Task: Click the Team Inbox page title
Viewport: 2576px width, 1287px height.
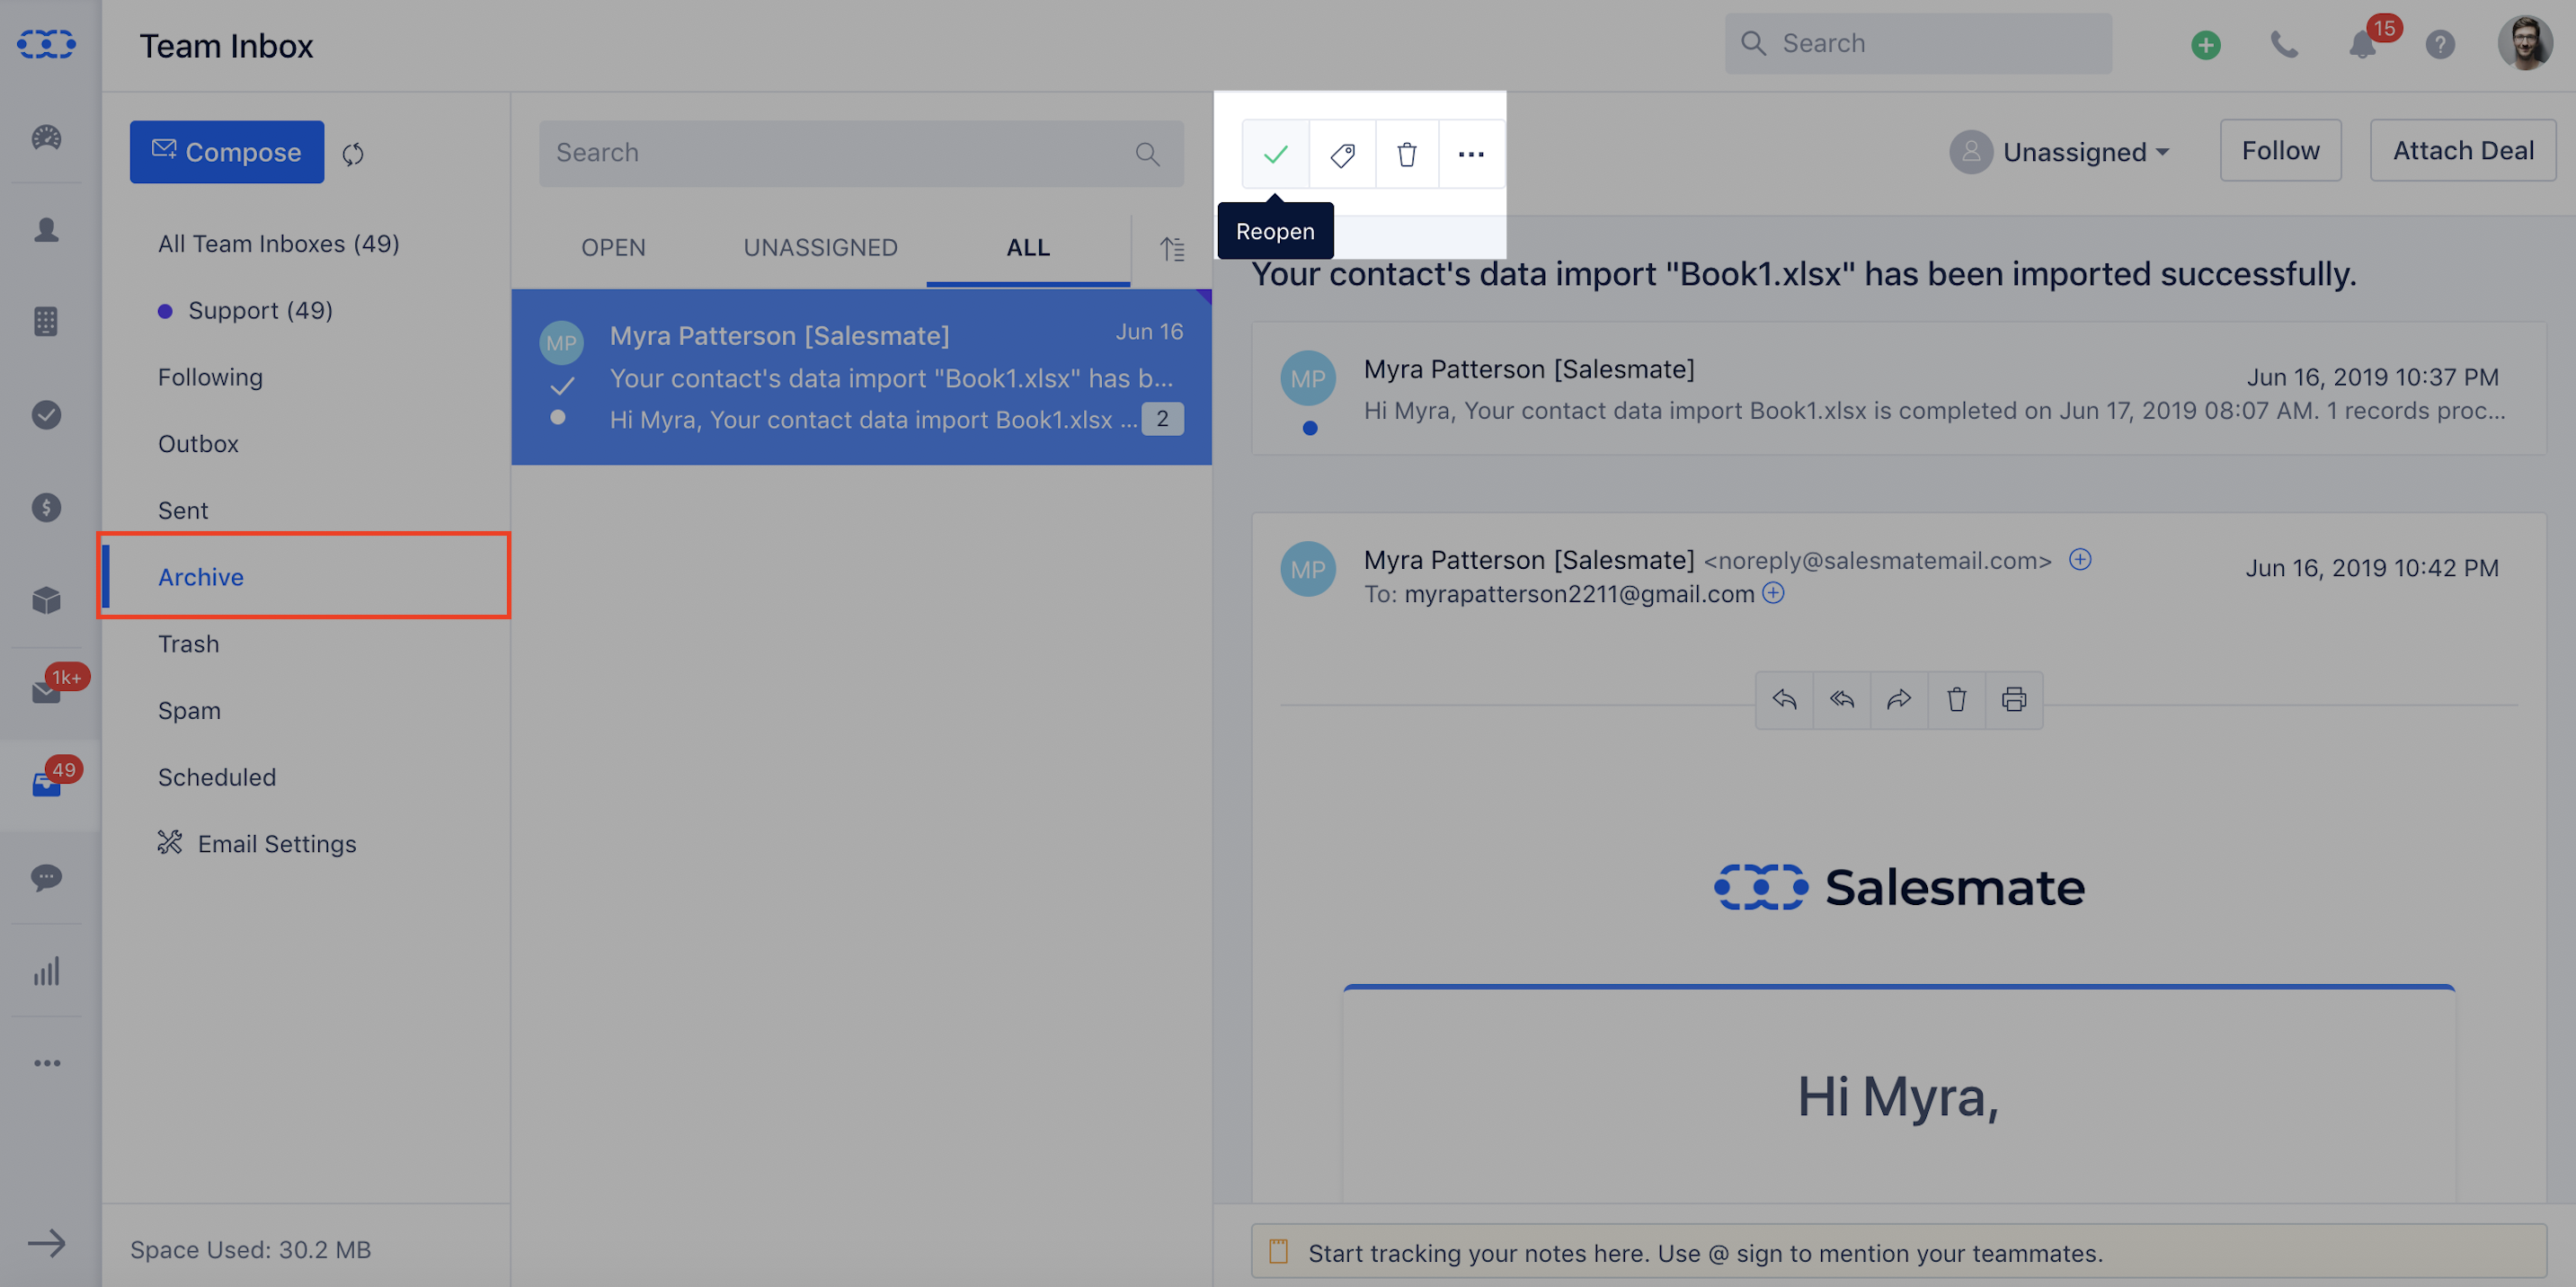Action: pyautogui.click(x=226, y=46)
